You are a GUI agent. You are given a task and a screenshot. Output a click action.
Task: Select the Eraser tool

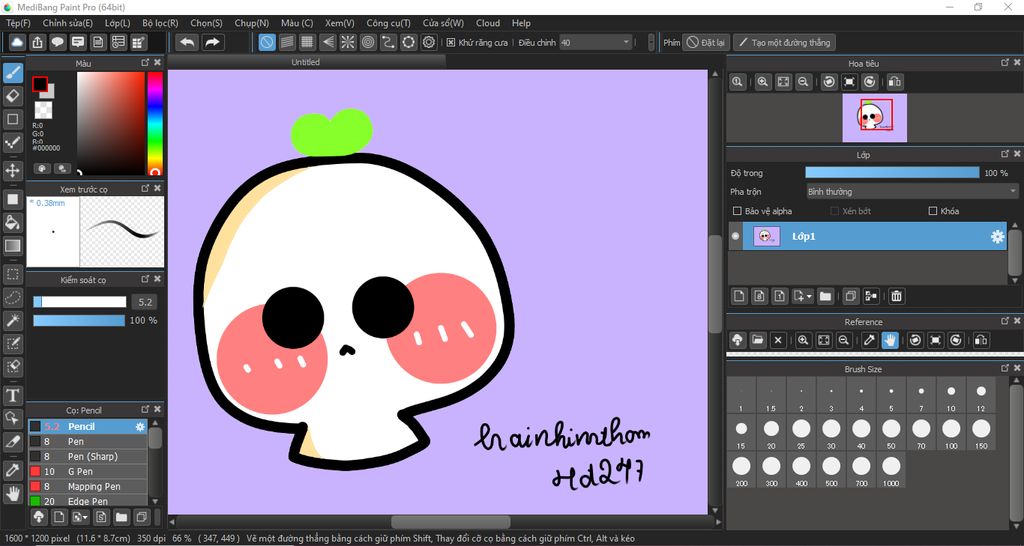click(13, 96)
